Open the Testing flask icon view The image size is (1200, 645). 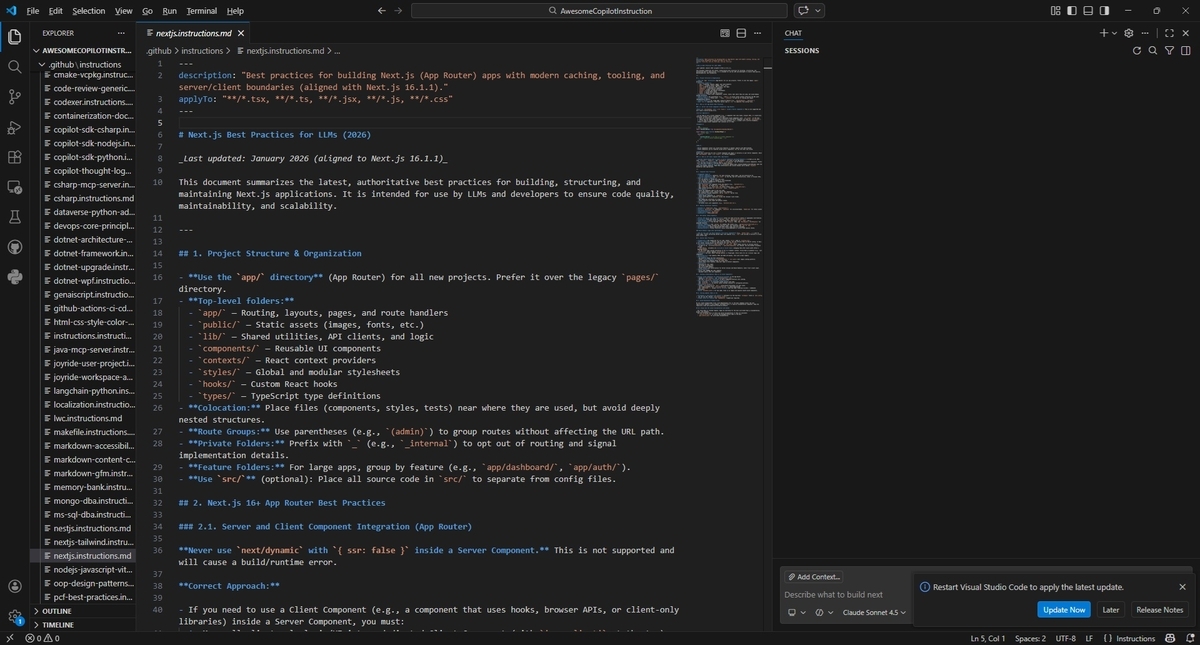pos(14,217)
